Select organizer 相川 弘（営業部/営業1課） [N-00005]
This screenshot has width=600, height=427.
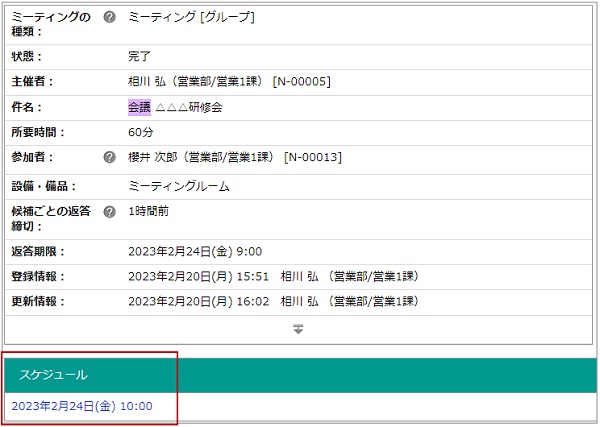(x=229, y=81)
